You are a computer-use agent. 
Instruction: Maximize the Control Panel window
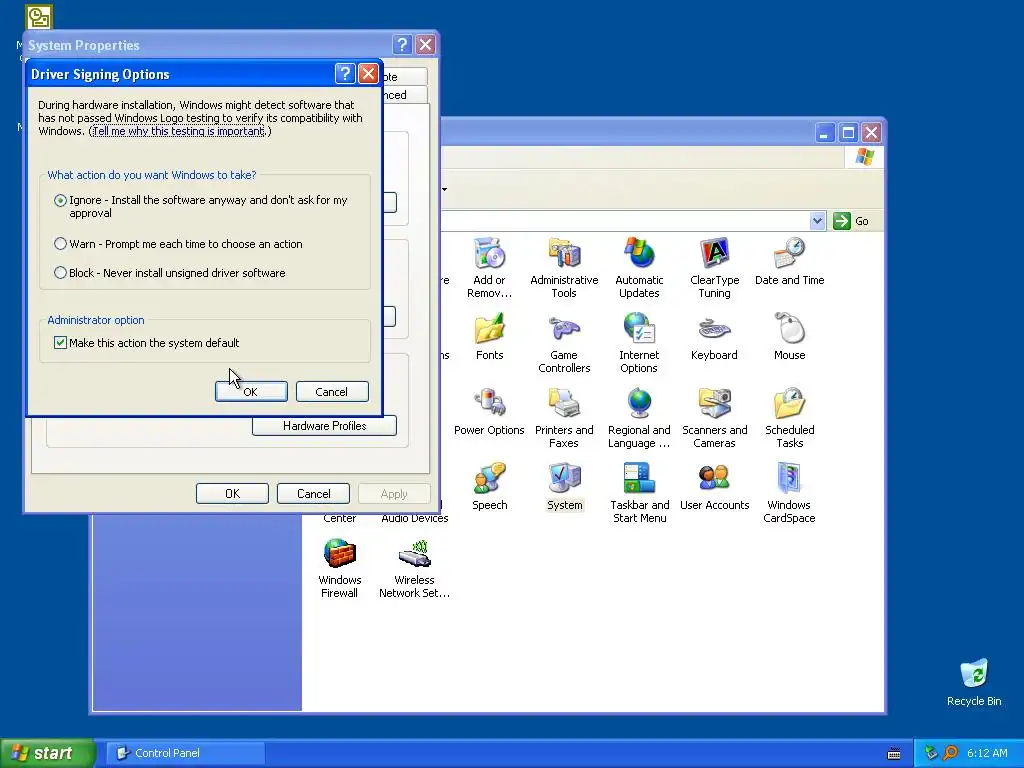(848, 133)
